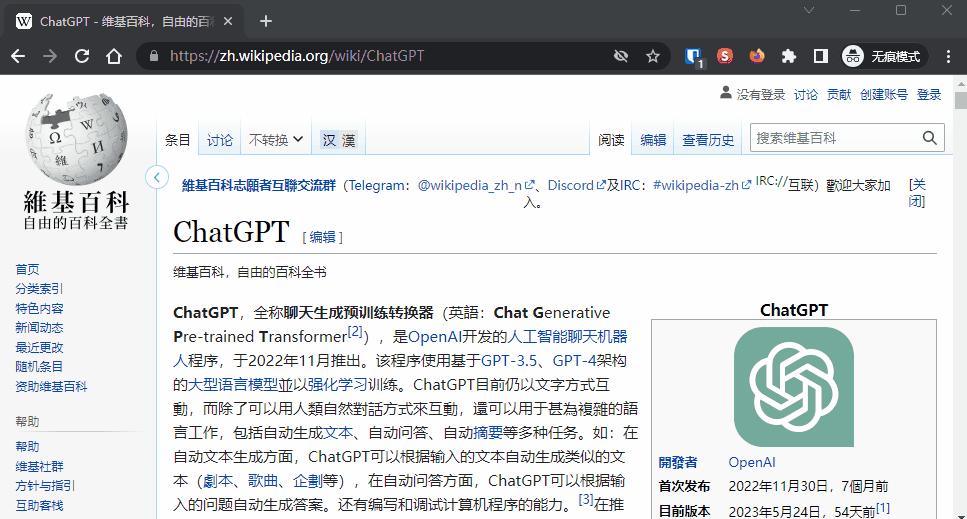967x519 pixels.
Task: Click the 登录 login link
Action: point(929,94)
